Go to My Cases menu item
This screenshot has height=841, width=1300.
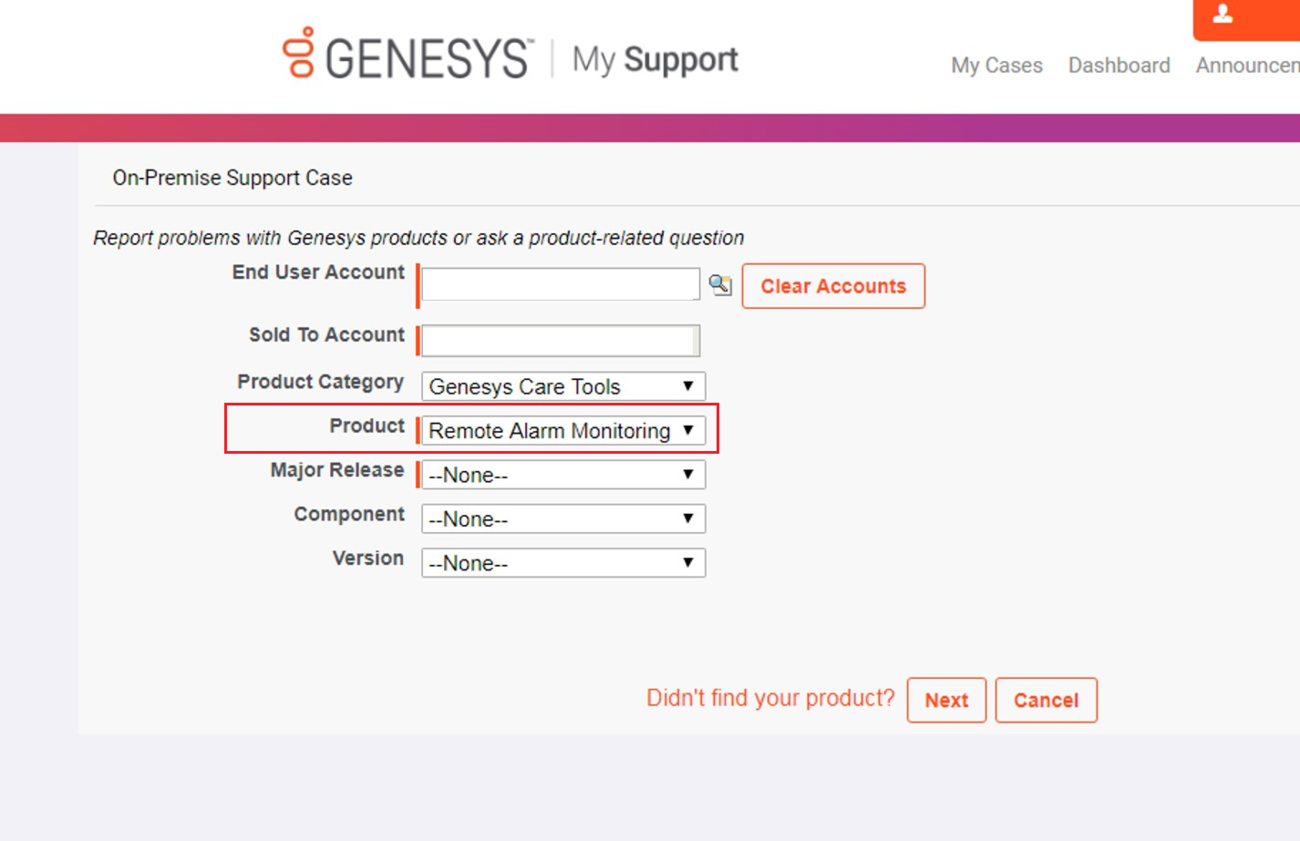pyautogui.click(x=996, y=65)
